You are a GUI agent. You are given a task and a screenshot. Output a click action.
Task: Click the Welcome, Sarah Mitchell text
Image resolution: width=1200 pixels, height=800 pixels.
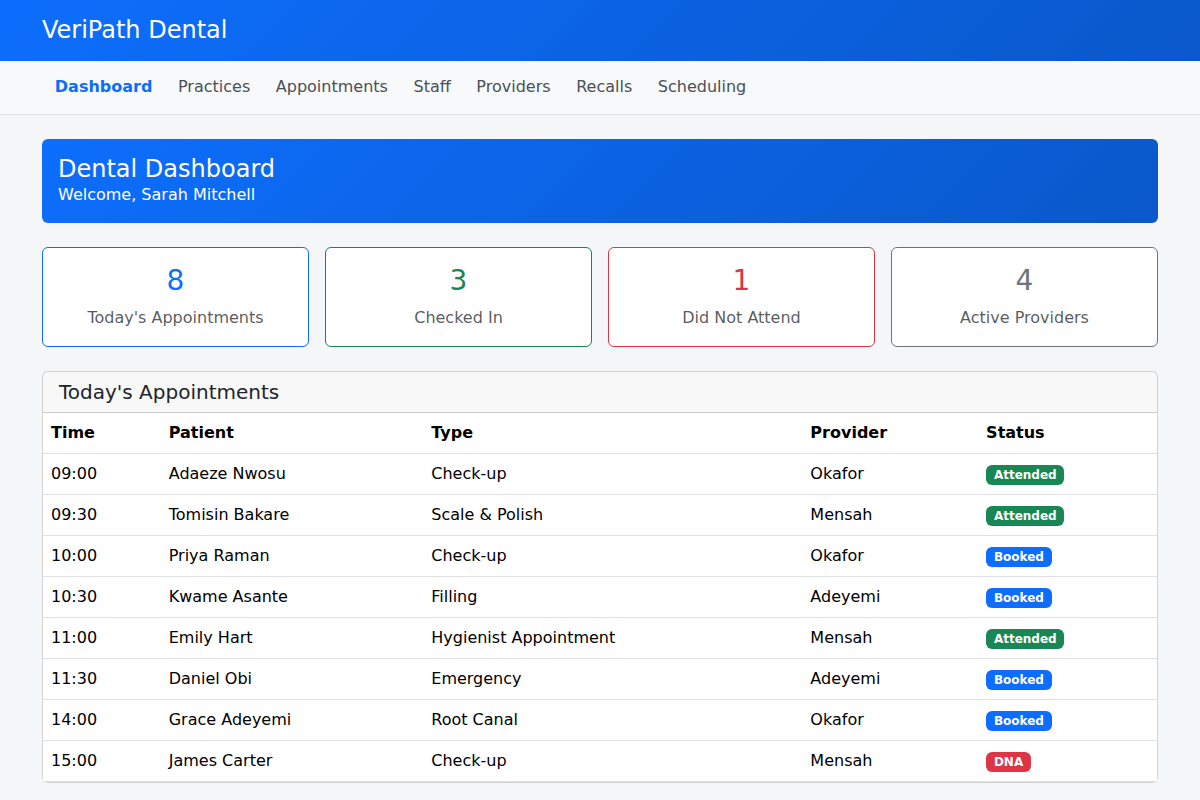(x=156, y=195)
